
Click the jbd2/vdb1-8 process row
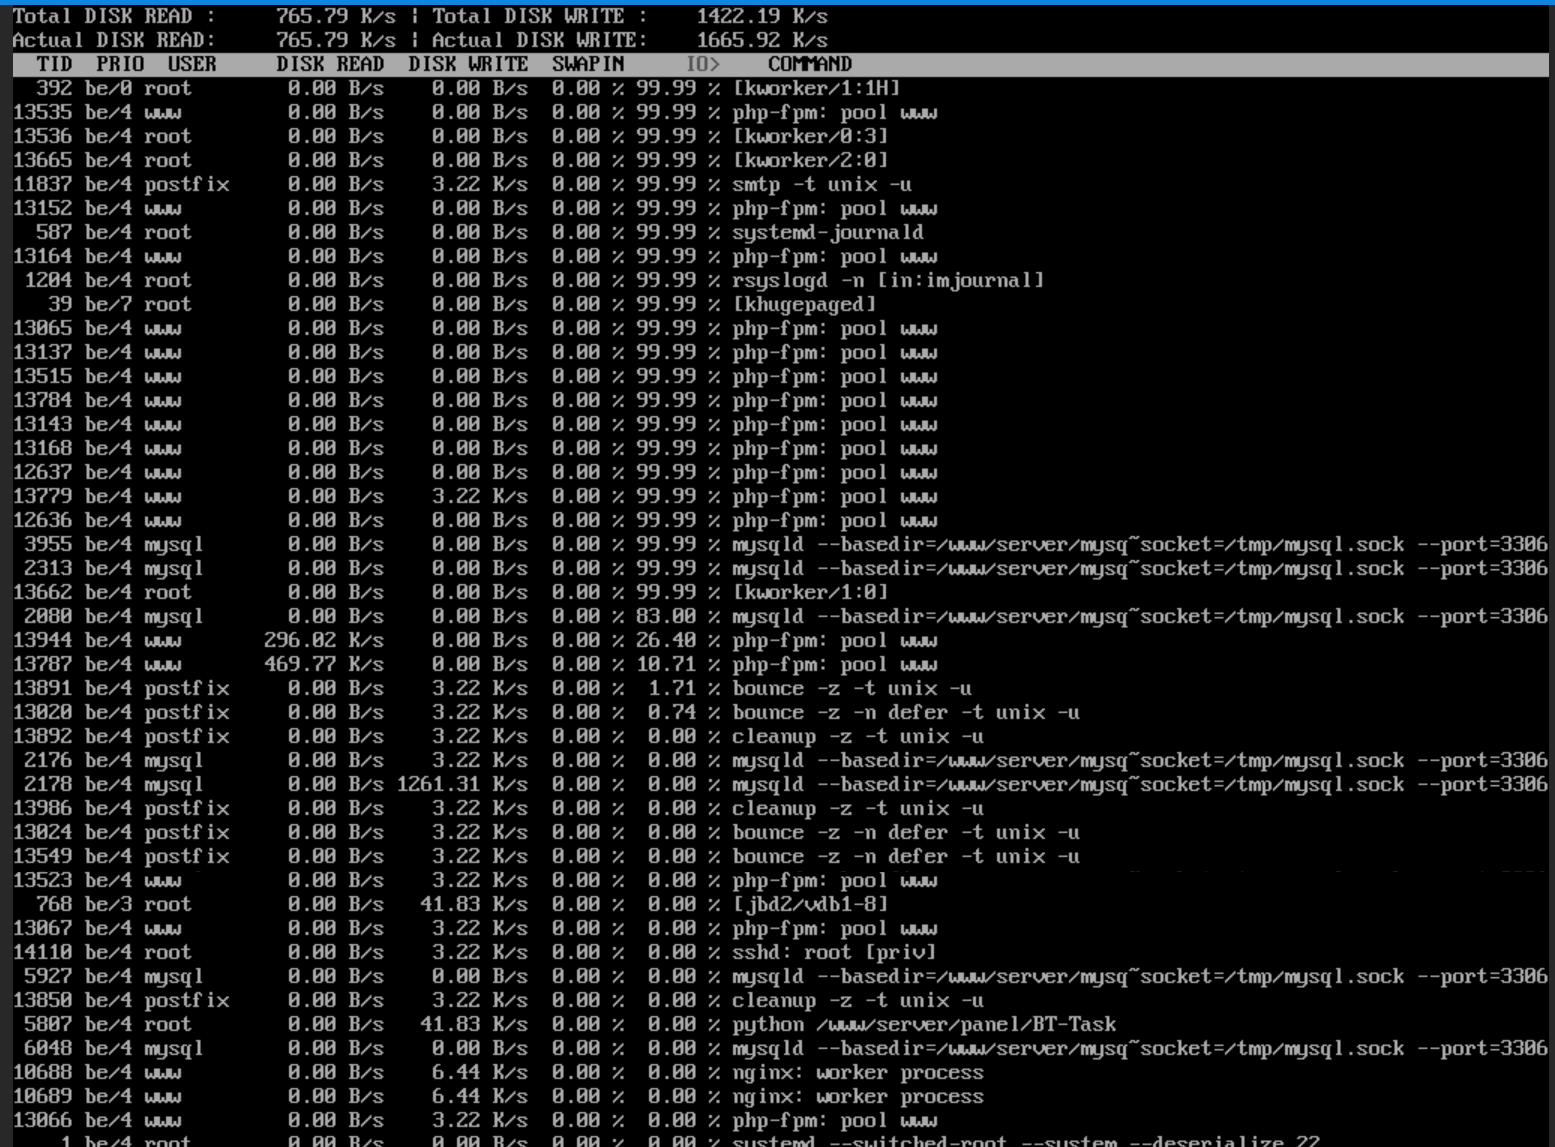click(x=780, y=904)
